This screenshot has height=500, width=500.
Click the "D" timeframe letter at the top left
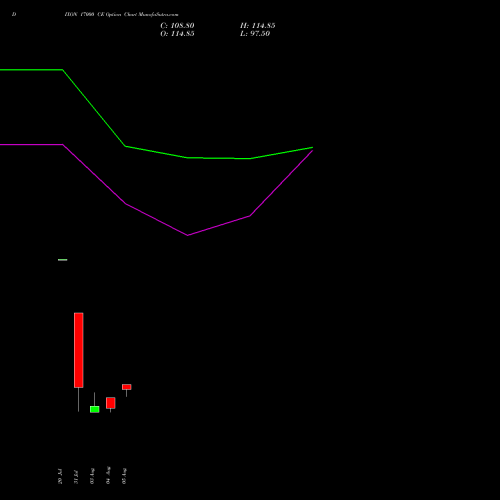tap(14, 15)
